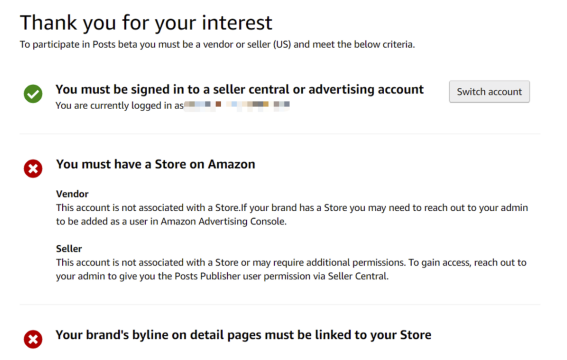Click 'Seller Central' text in Seller paragraph
The width and height of the screenshot is (567, 360).
358,276
